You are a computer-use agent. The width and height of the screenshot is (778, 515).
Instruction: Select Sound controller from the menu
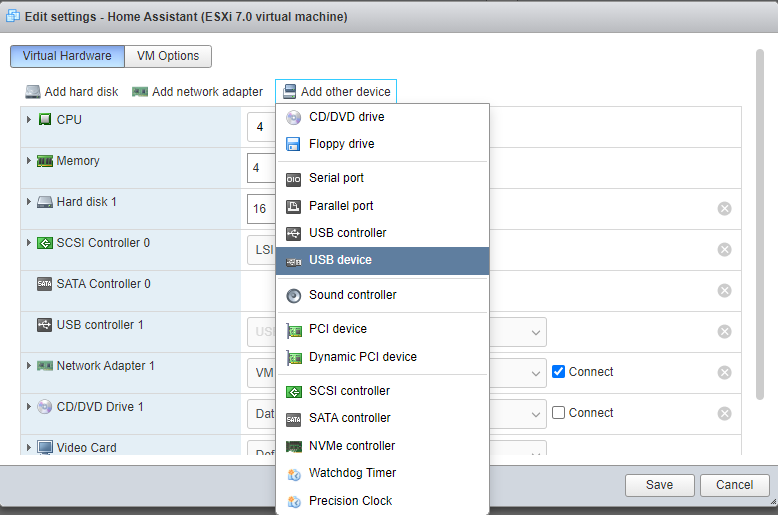coord(383,295)
